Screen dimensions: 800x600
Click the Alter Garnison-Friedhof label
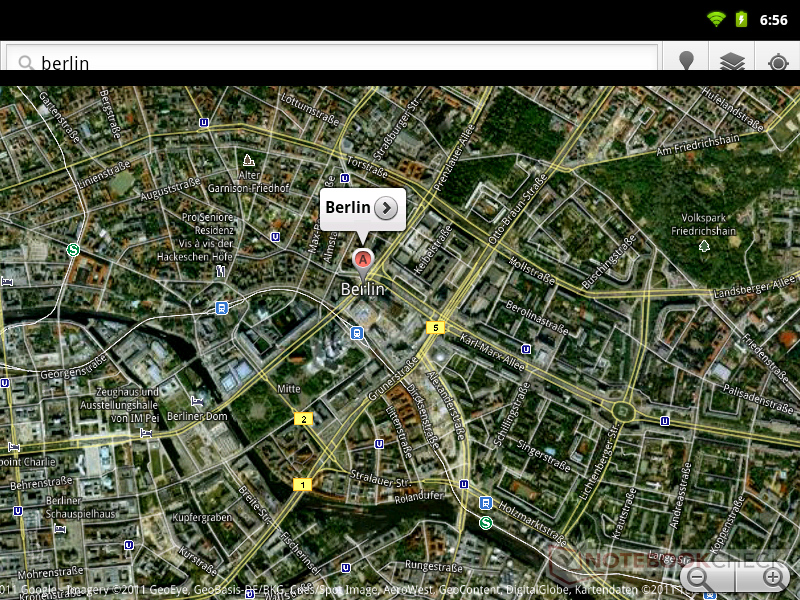click(248, 182)
